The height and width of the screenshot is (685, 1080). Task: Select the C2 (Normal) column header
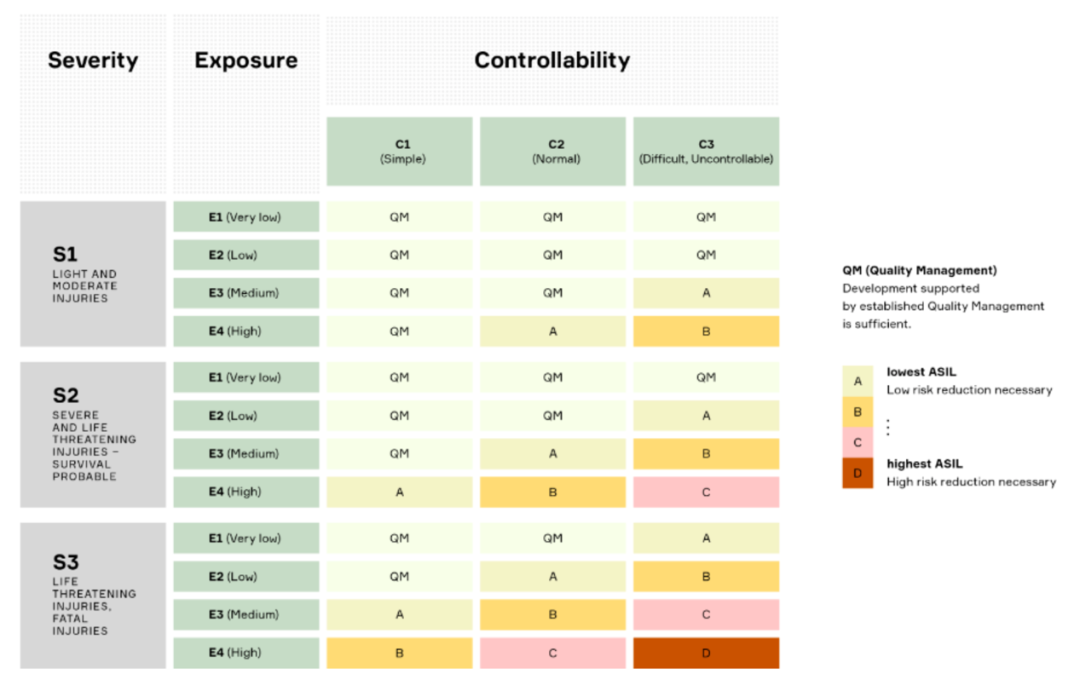pos(552,151)
